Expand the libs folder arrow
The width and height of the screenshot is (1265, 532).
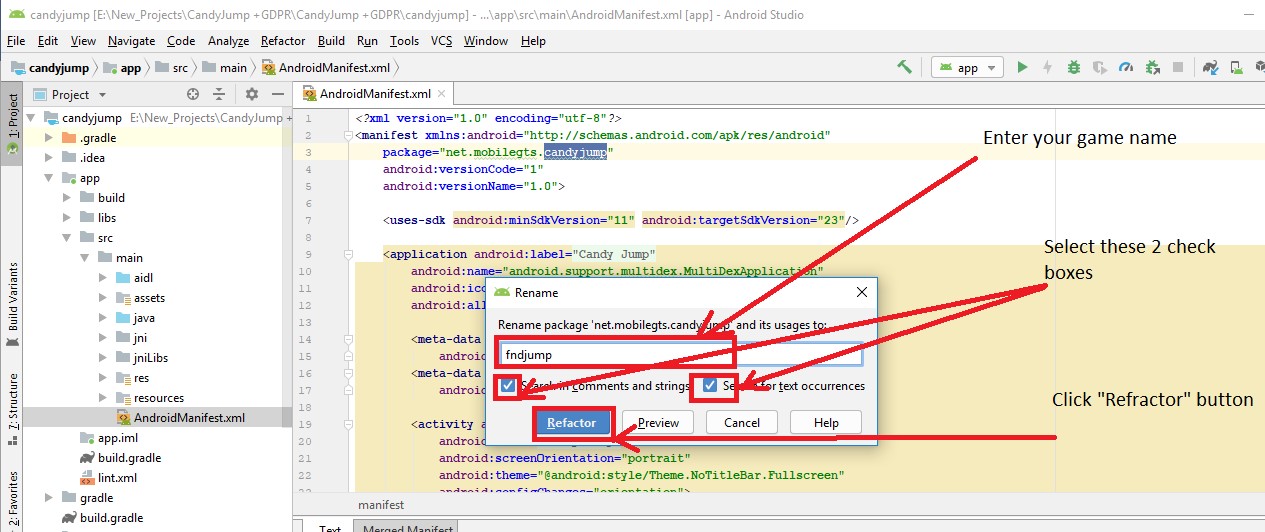coord(66,218)
